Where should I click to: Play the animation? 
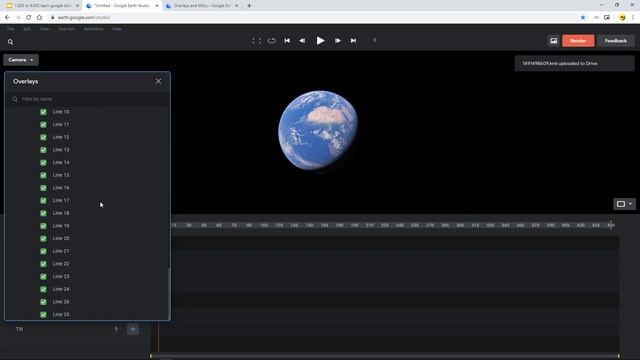click(320, 40)
